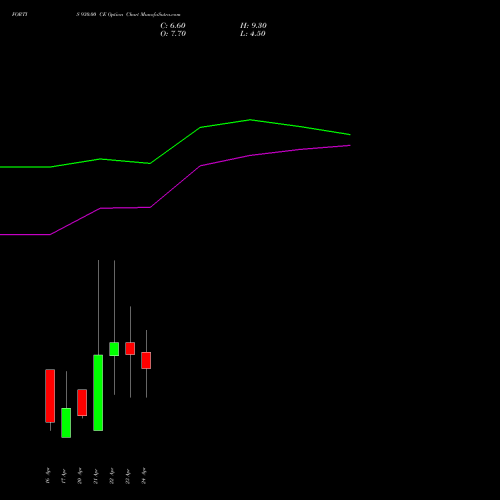
Task: Select the red candlestick for 16 Apr
Action: [50, 396]
